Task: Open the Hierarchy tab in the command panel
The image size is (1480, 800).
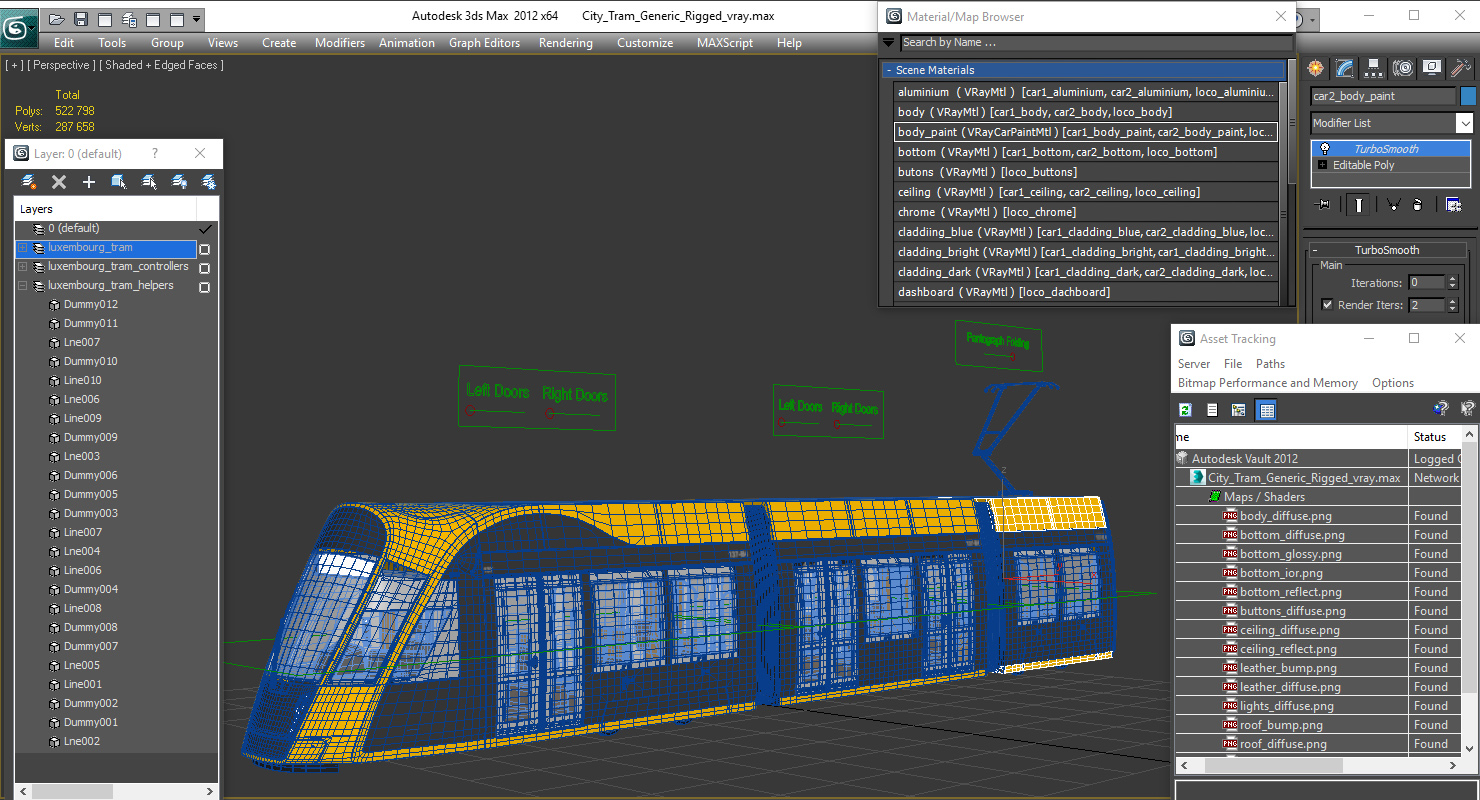Action: point(1374,68)
